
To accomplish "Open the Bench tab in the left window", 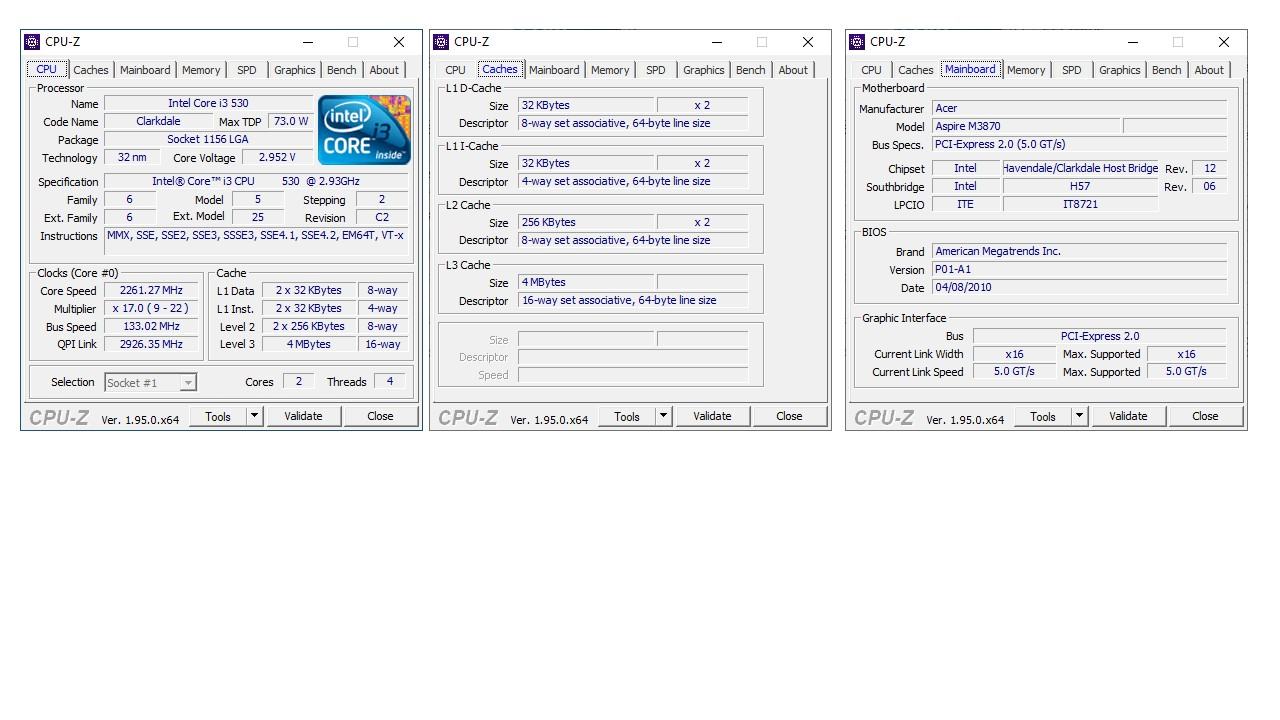I will click(x=341, y=70).
